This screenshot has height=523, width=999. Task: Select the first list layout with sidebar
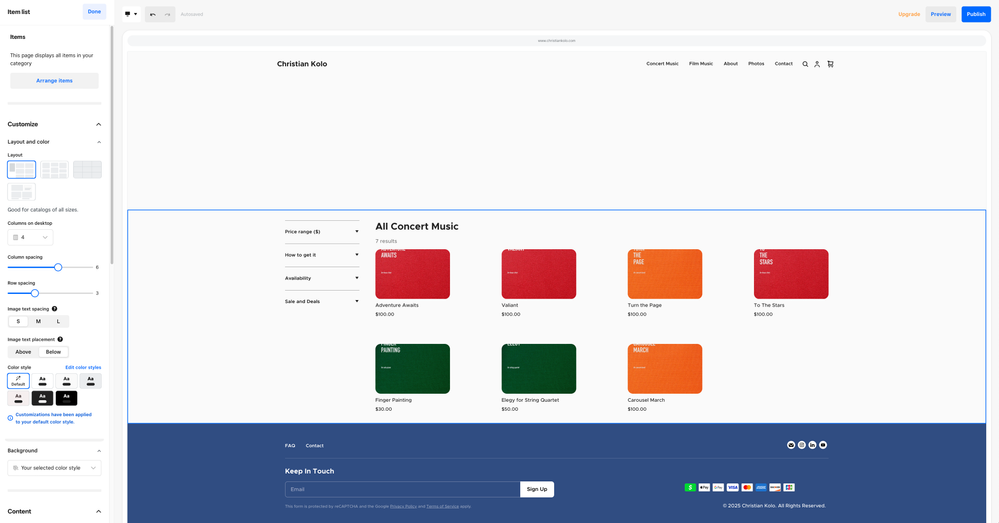coord(22,169)
